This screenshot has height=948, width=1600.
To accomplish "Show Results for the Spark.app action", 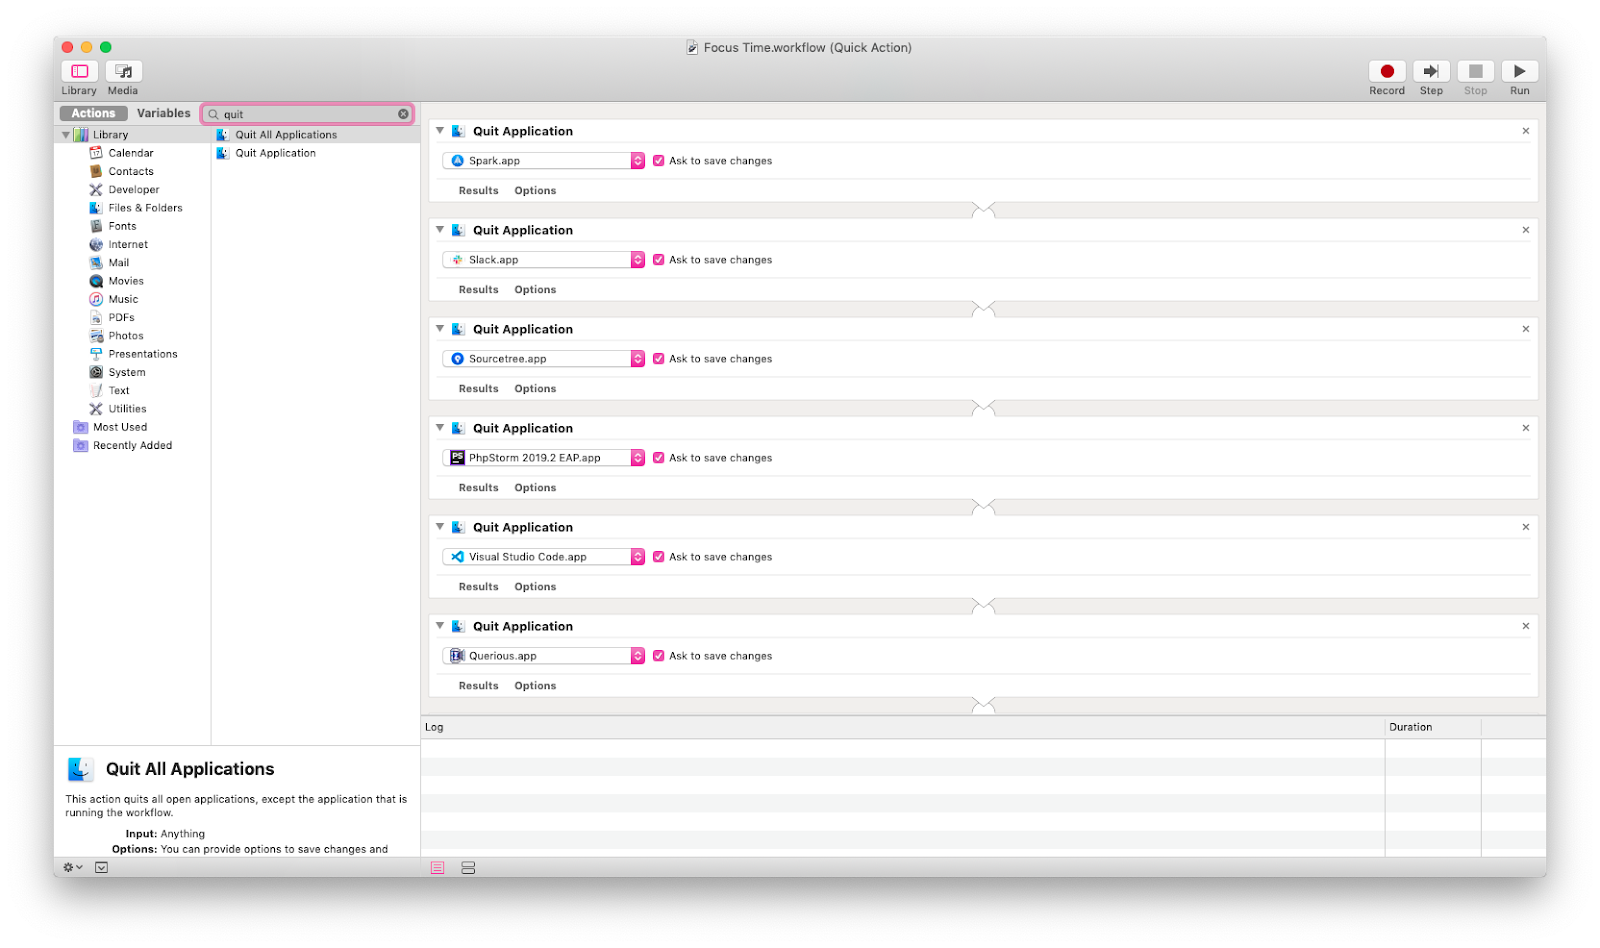I will point(478,190).
